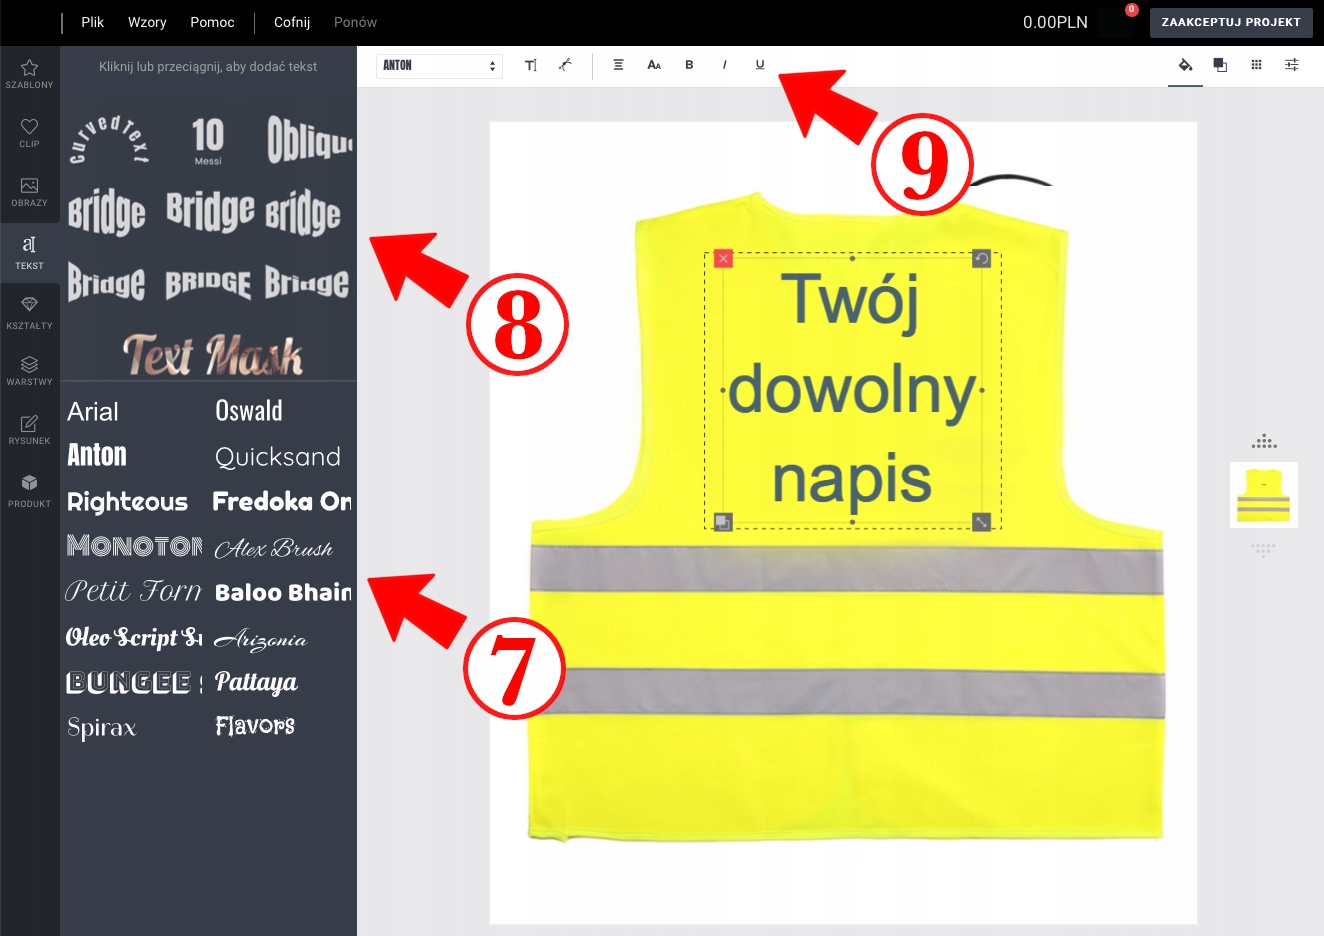Viewport: 1324px width, 936px height.
Task: Toggle underline text formatting
Action: 760,65
